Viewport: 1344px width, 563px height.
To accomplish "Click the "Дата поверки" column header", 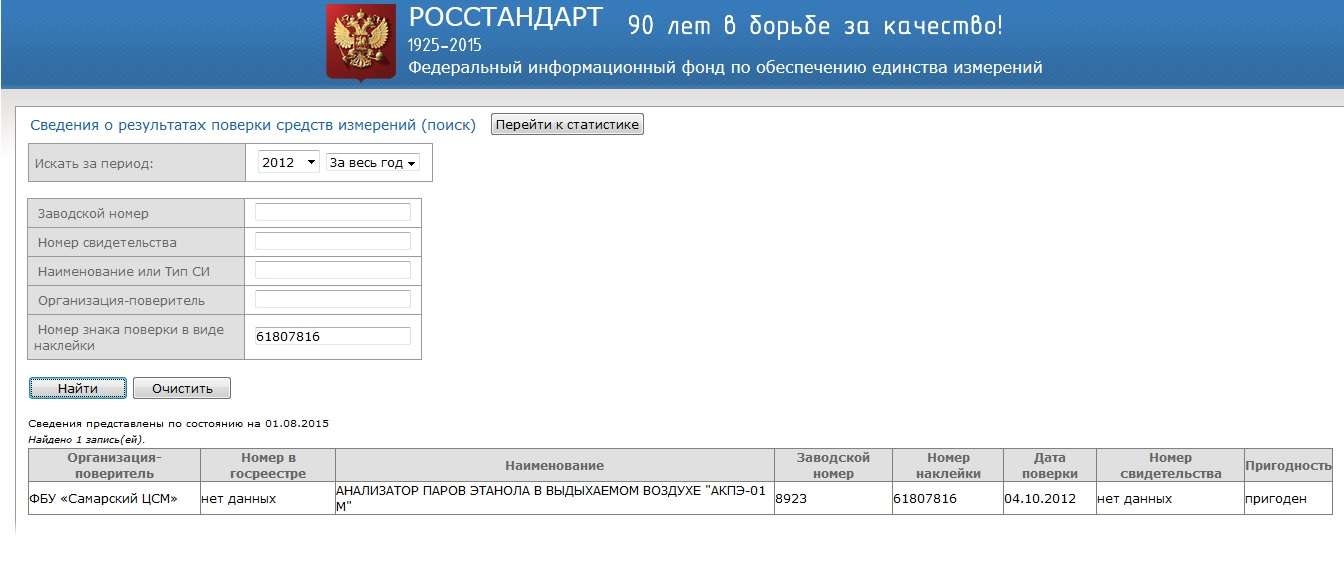I will click(x=1049, y=466).
